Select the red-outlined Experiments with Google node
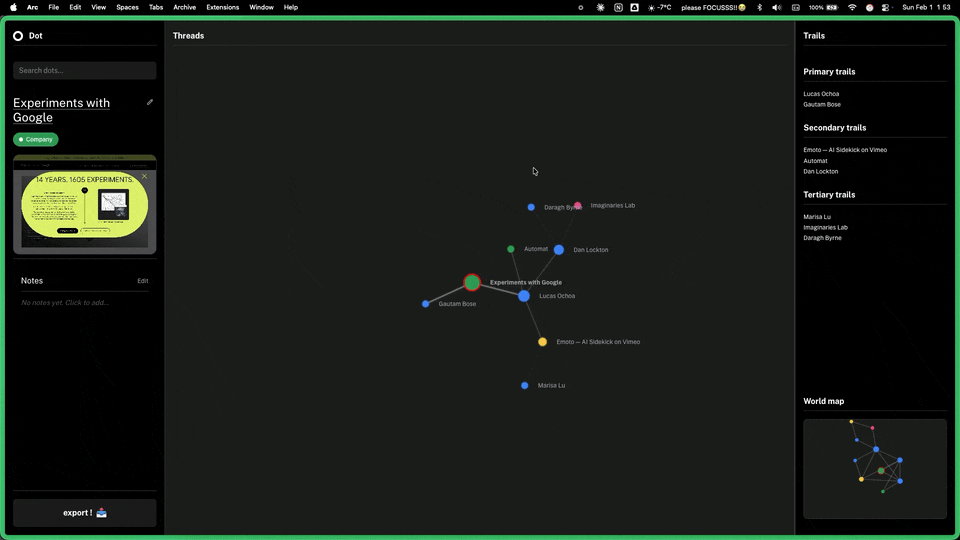The height and width of the screenshot is (540, 960). [x=472, y=283]
